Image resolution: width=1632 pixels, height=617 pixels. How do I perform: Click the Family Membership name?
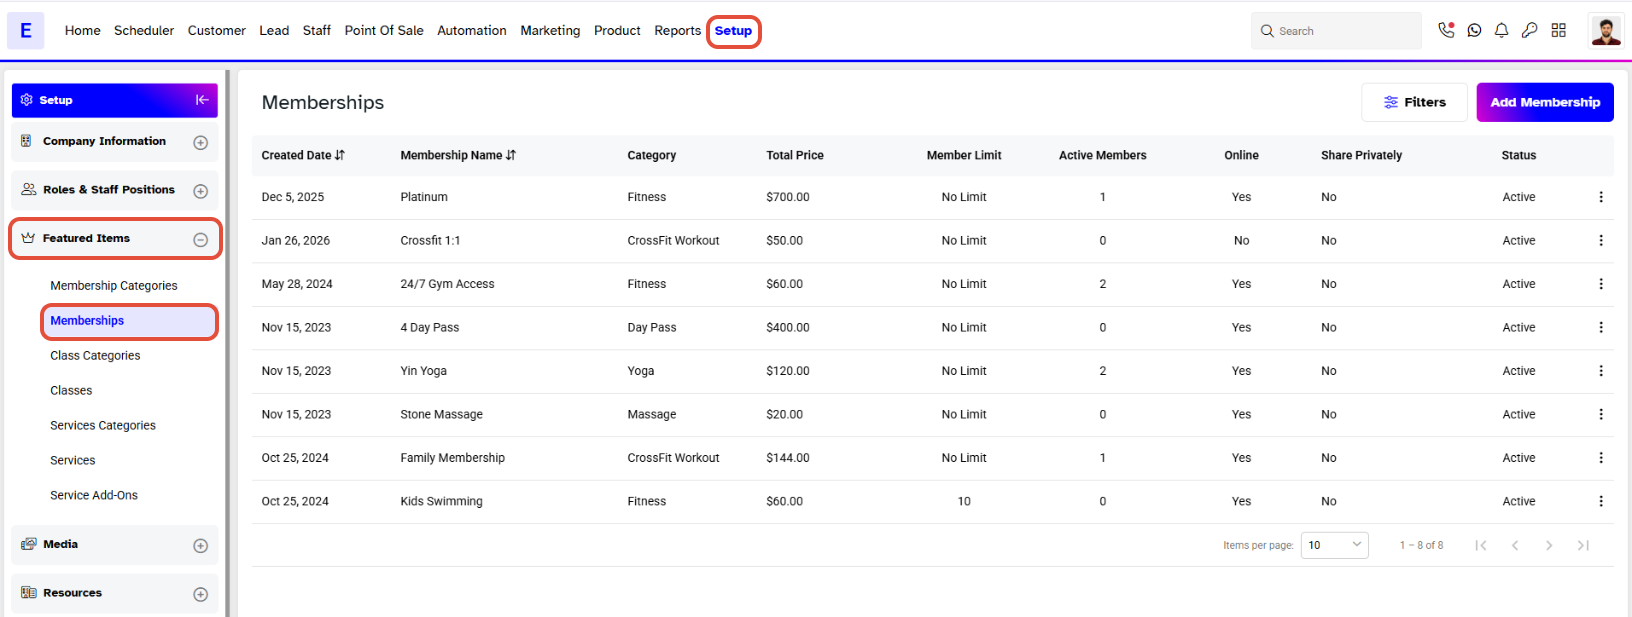[x=452, y=458]
